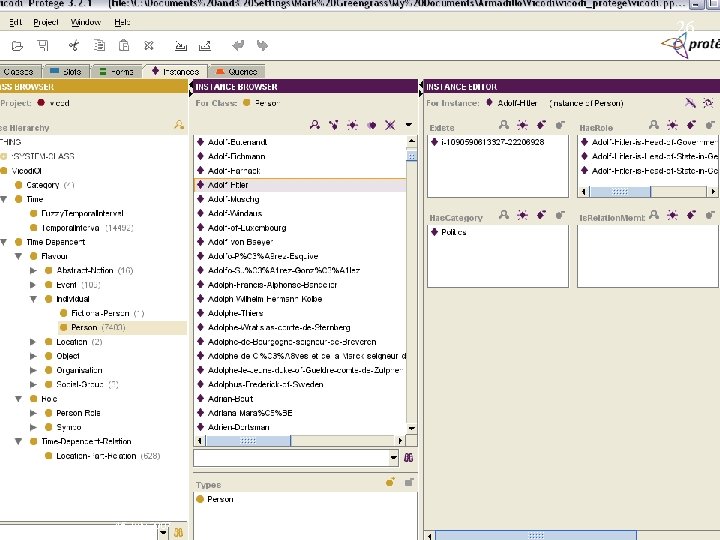Click Create Instance icon in Instance Browser
This screenshot has width=720, height=540.
(352, 124)
